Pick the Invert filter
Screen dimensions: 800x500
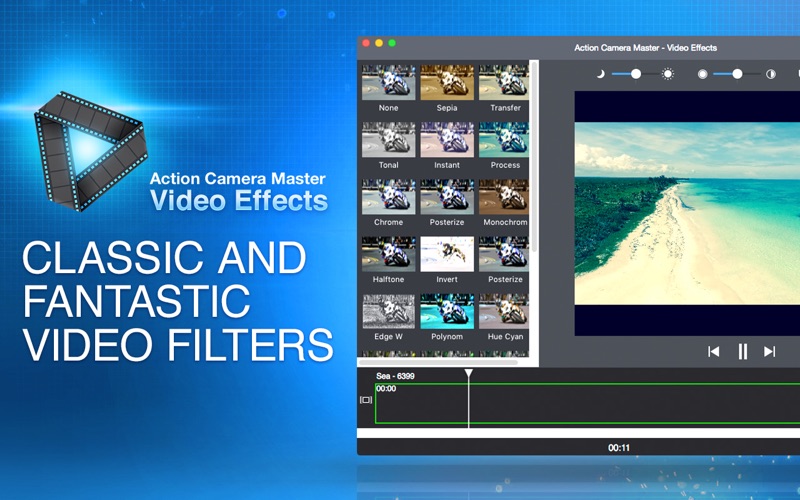click(447, 253)
